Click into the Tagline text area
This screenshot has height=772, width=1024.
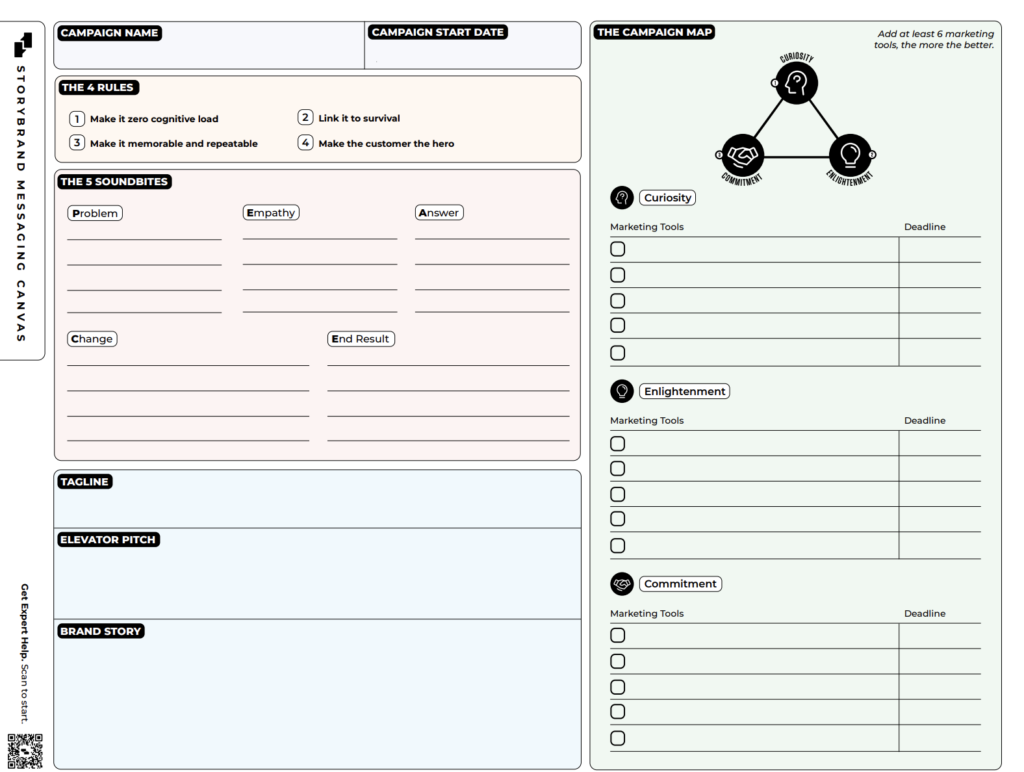(317, 499)
